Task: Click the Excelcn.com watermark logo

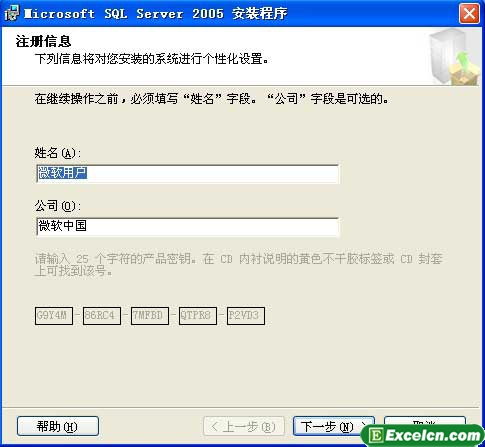Action: click(423, 435)
